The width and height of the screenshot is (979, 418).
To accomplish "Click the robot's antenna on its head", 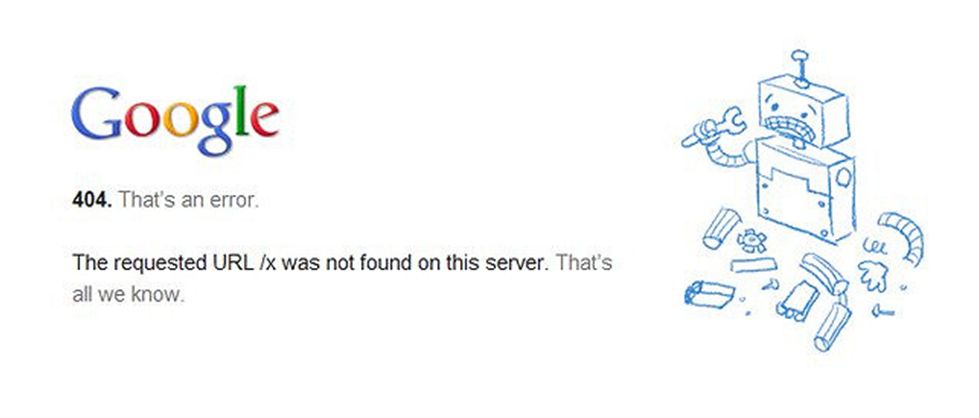I will [800, 68].
